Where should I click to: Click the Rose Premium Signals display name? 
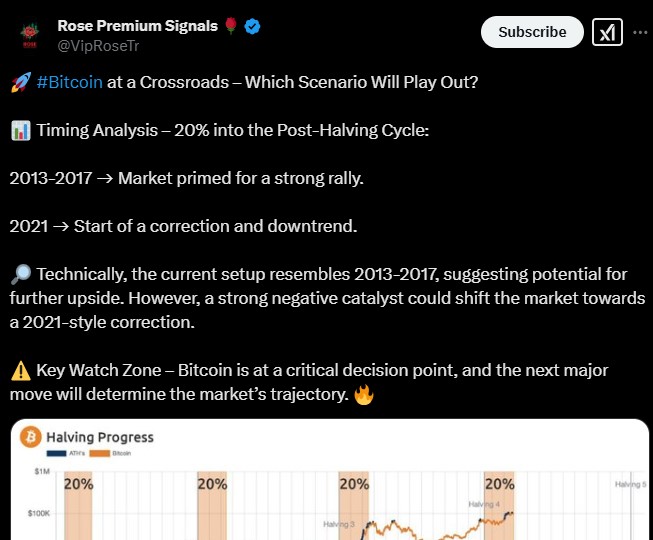click(x=137, y=26)
